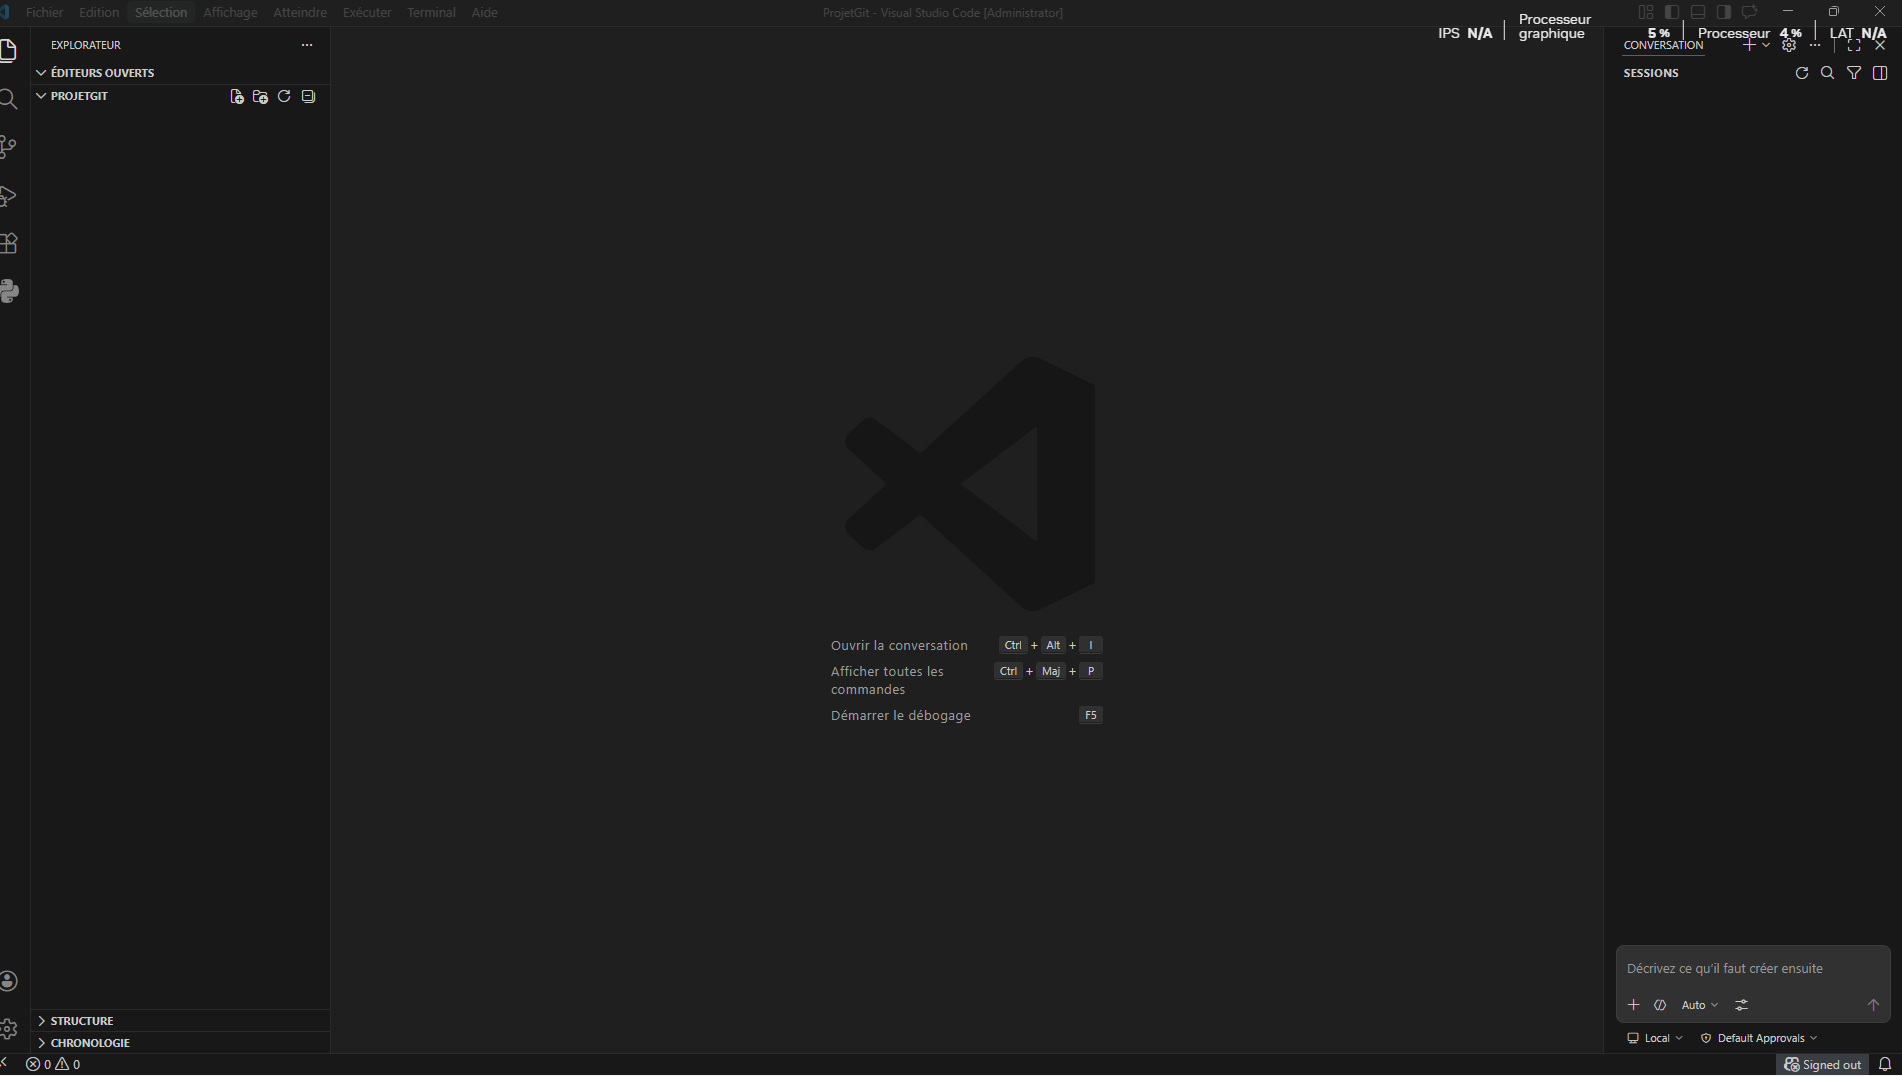The height and width of the screenshot is (1076, 1902).
Task: Refresh the Sessions list
Action: [x=1802, y=73]
